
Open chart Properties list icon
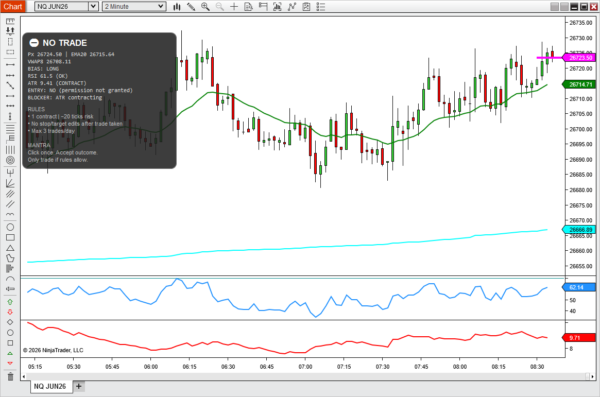point(321,7)
